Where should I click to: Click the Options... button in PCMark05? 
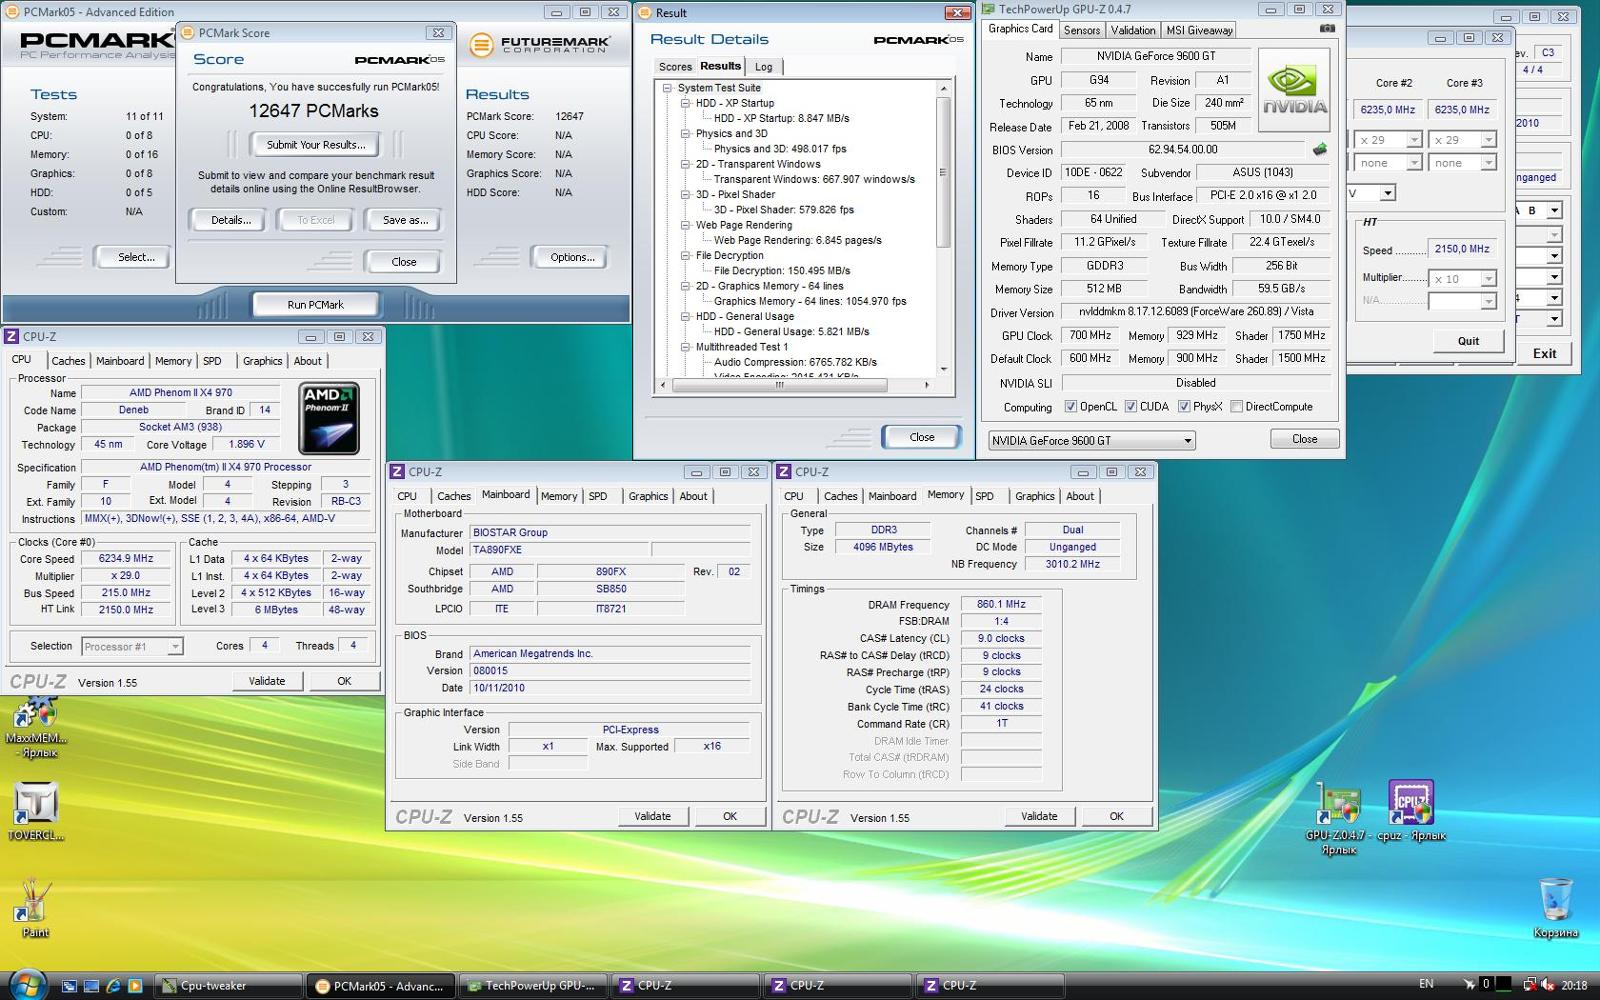click(x=572, y=257)
